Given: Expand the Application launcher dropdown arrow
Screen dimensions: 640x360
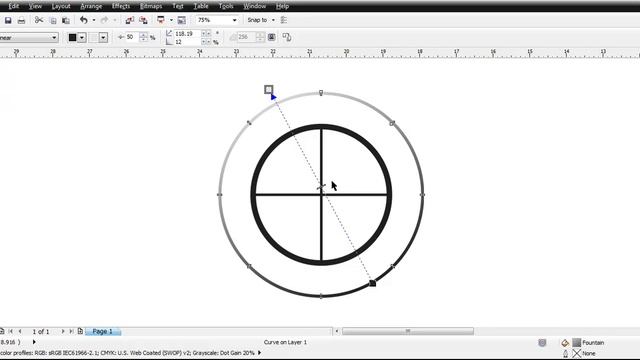Looking at the screenshot, I should pos(171,20).
